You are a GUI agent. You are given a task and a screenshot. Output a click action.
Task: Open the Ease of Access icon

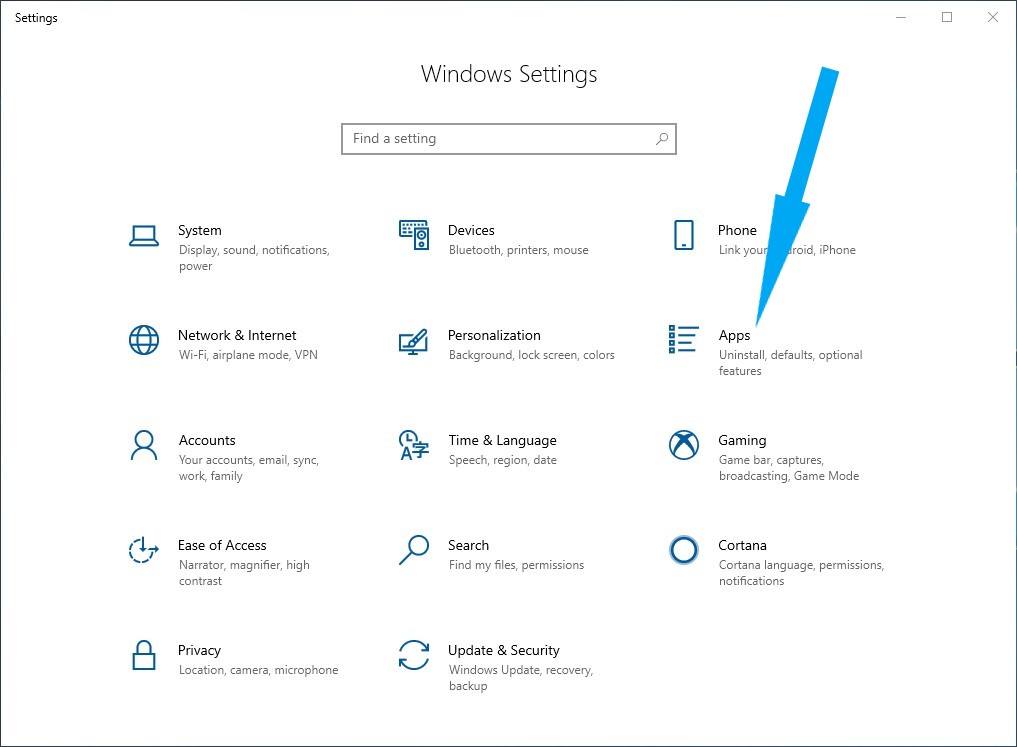(143, 550)
